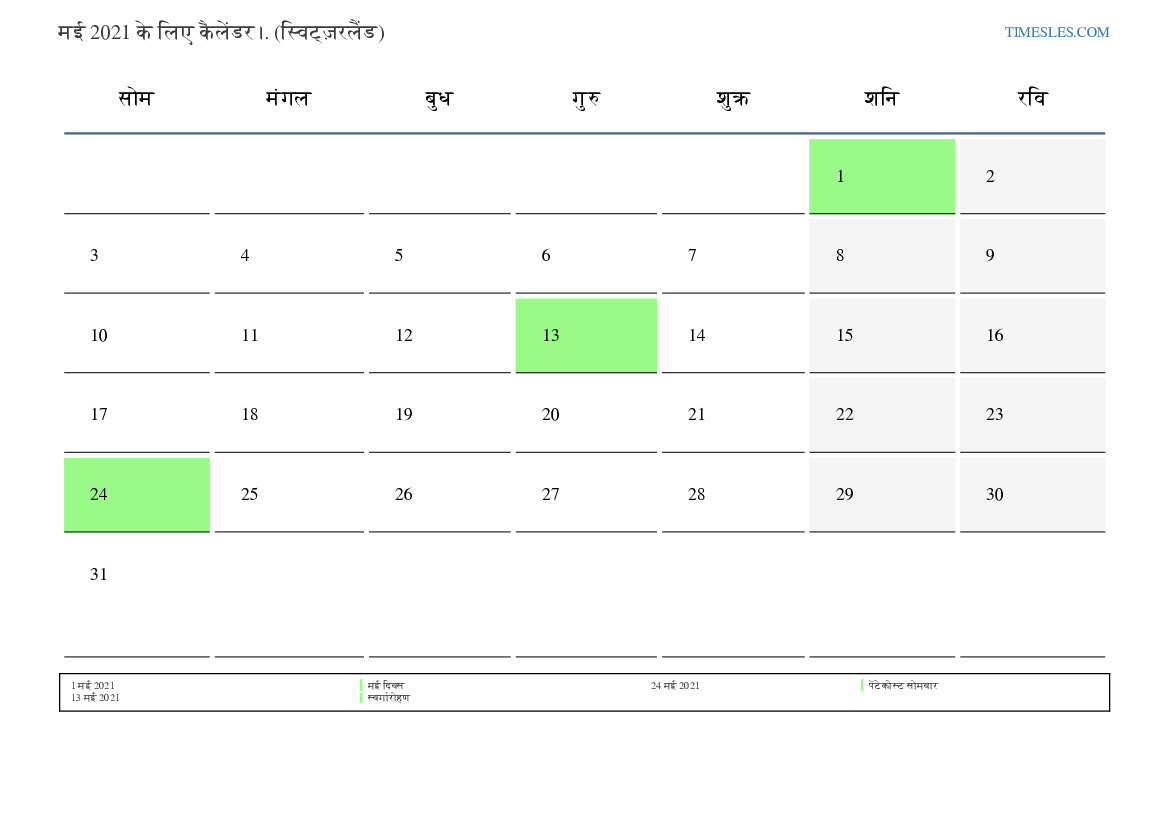Select date 14 in the calendar

pyautogui.click(x=733, y=335)
